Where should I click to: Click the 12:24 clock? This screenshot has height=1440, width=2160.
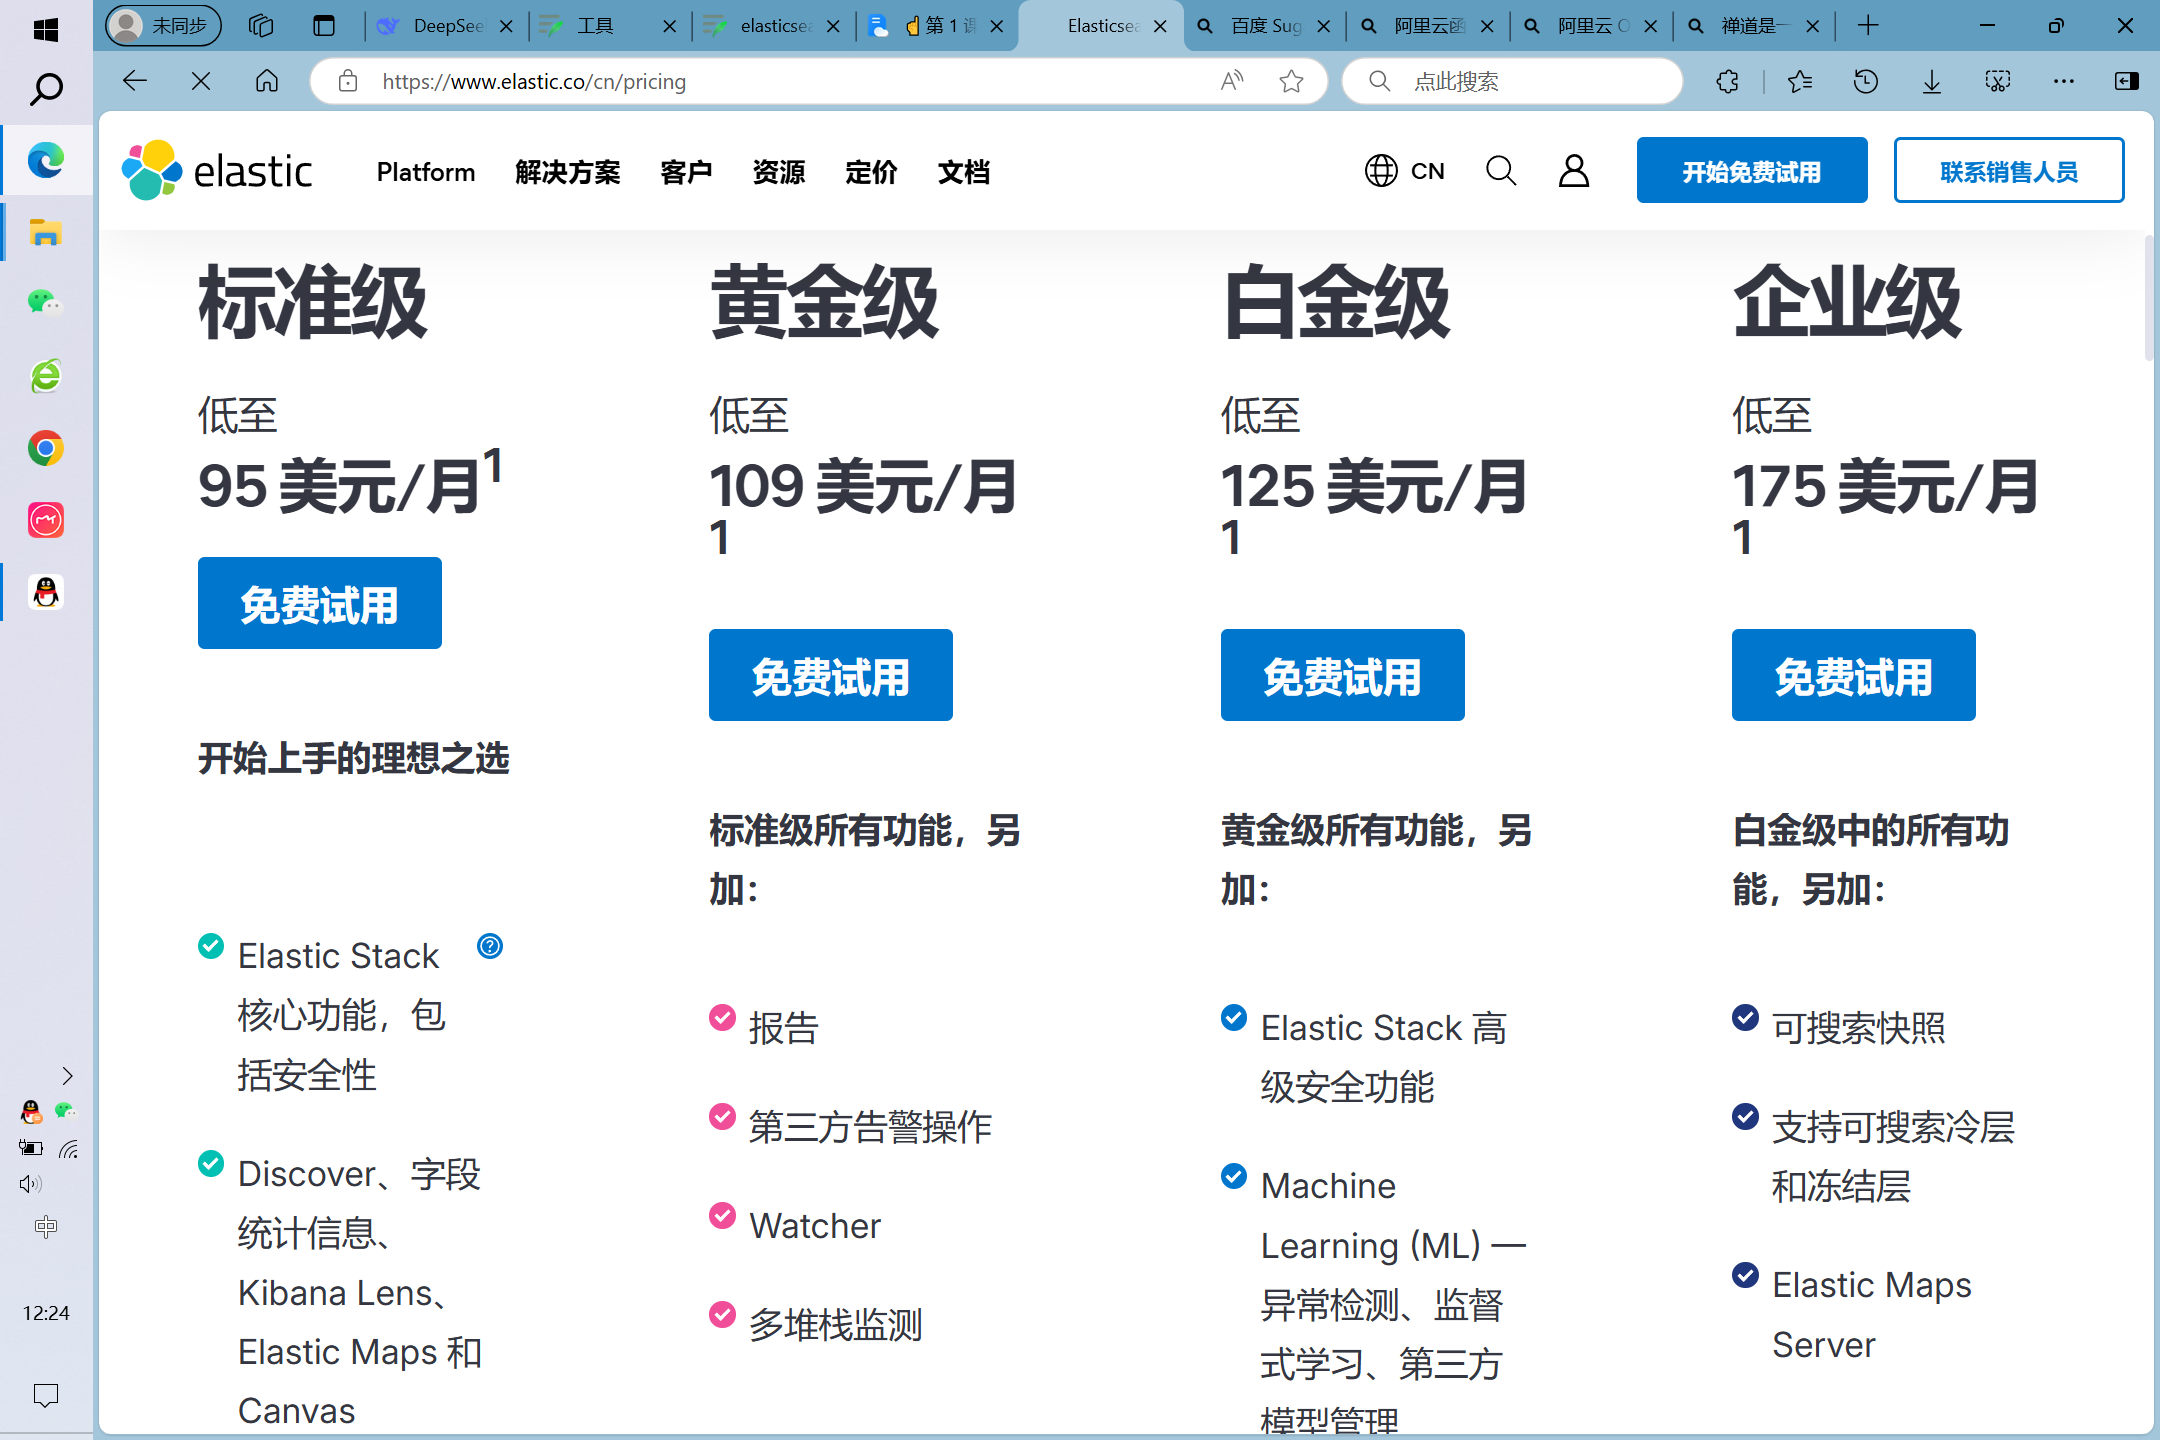[46, 1312]
